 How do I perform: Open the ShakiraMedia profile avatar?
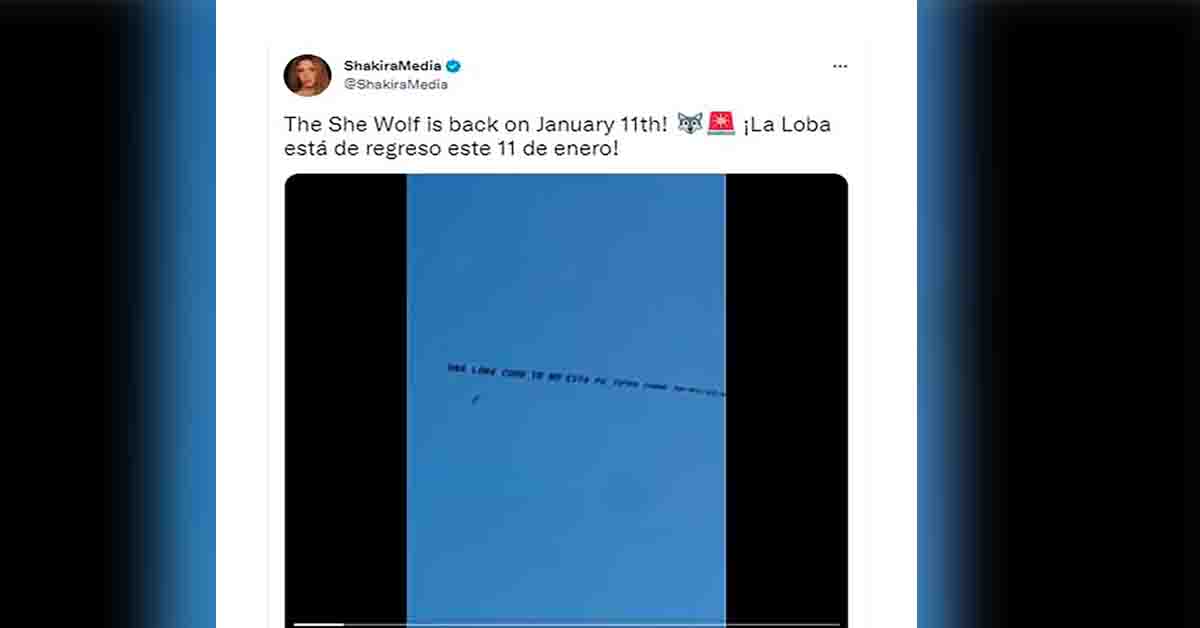(307, 75)
